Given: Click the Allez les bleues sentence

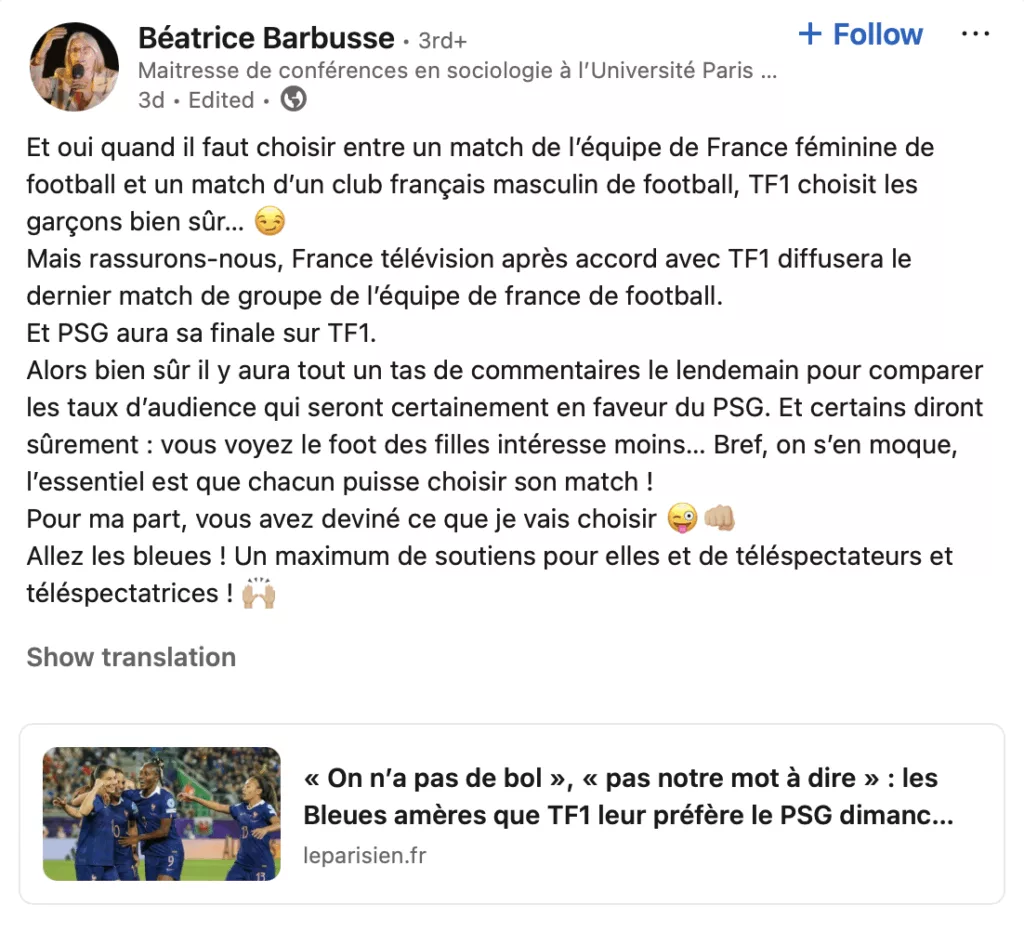Looking at the screenshot, I should (490, 575).
